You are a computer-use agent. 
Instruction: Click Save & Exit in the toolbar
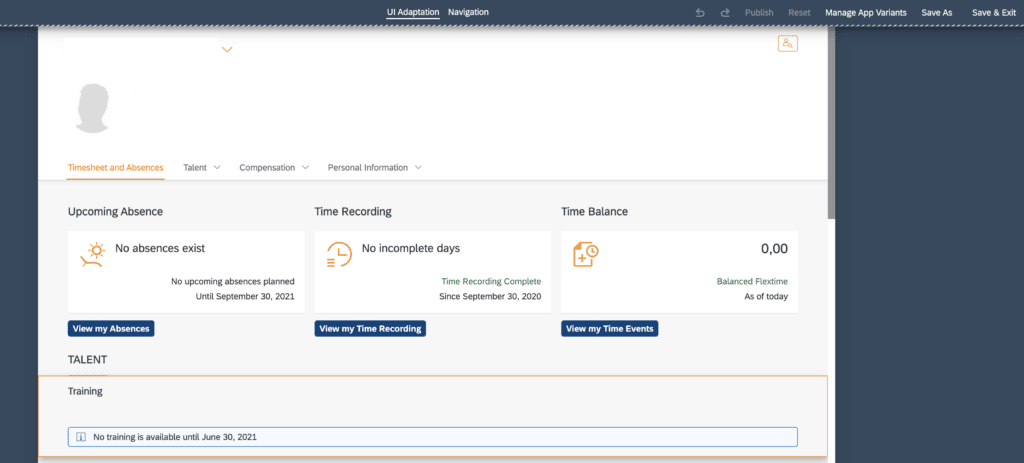pyautogui.click(x=993, y=12)
